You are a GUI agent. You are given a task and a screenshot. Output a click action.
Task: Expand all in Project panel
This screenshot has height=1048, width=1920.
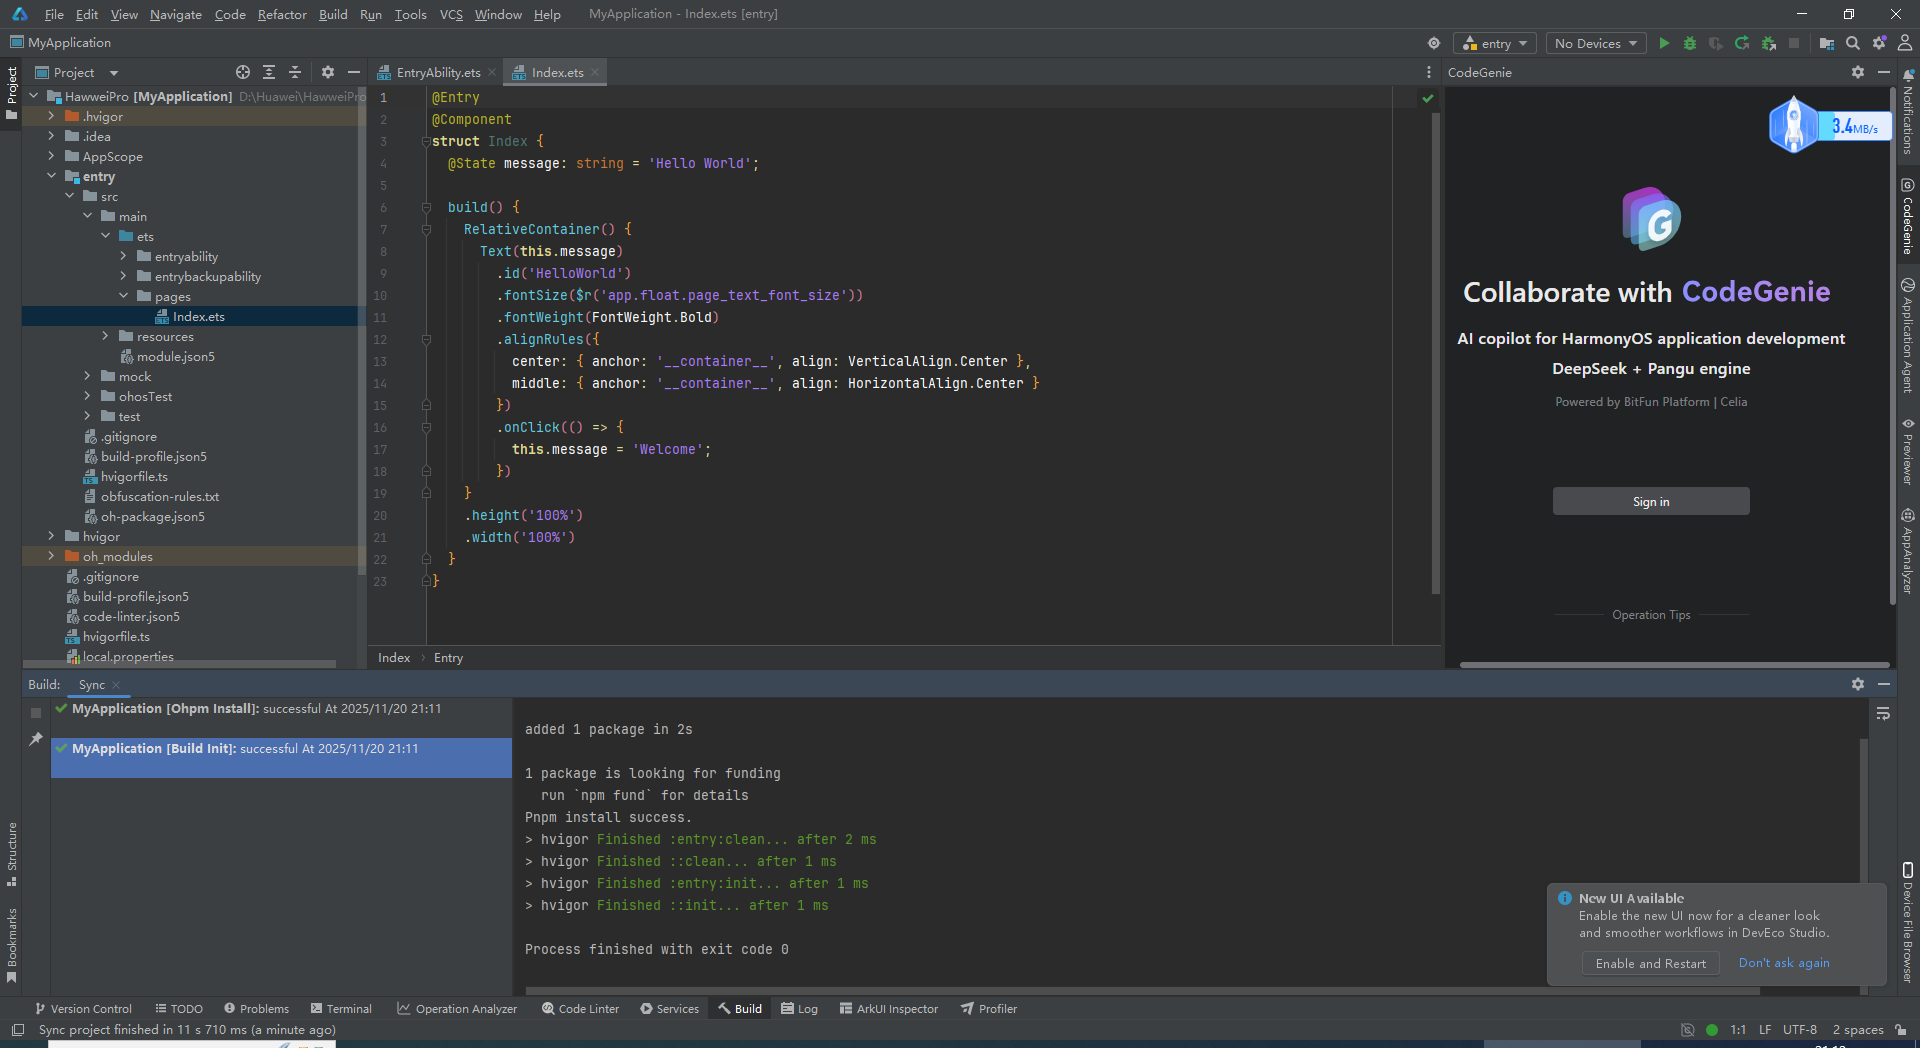269,72
